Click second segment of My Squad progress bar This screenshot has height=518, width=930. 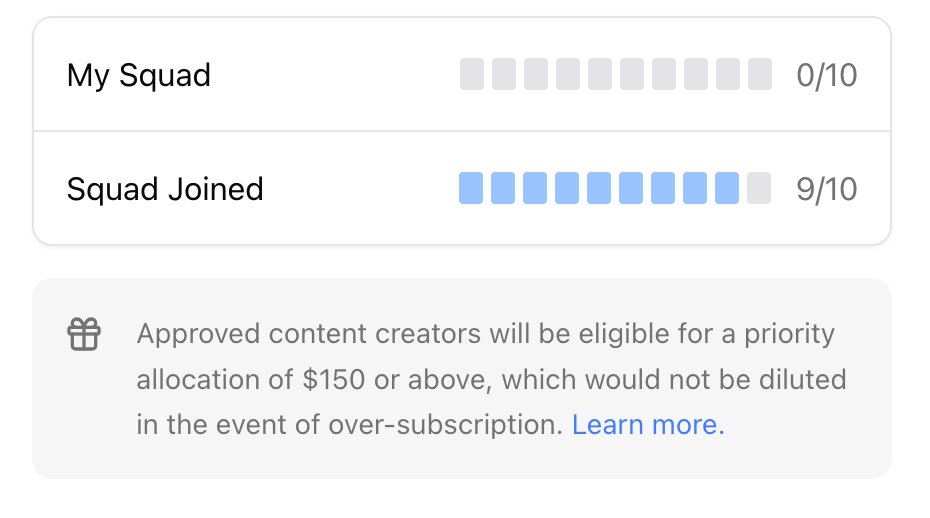[504, 74]
